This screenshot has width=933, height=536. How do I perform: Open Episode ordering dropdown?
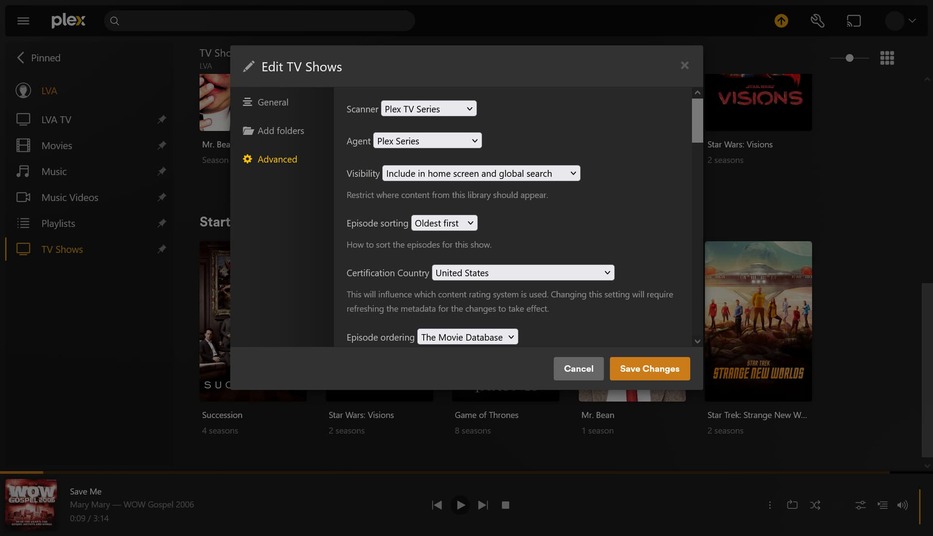467,337
